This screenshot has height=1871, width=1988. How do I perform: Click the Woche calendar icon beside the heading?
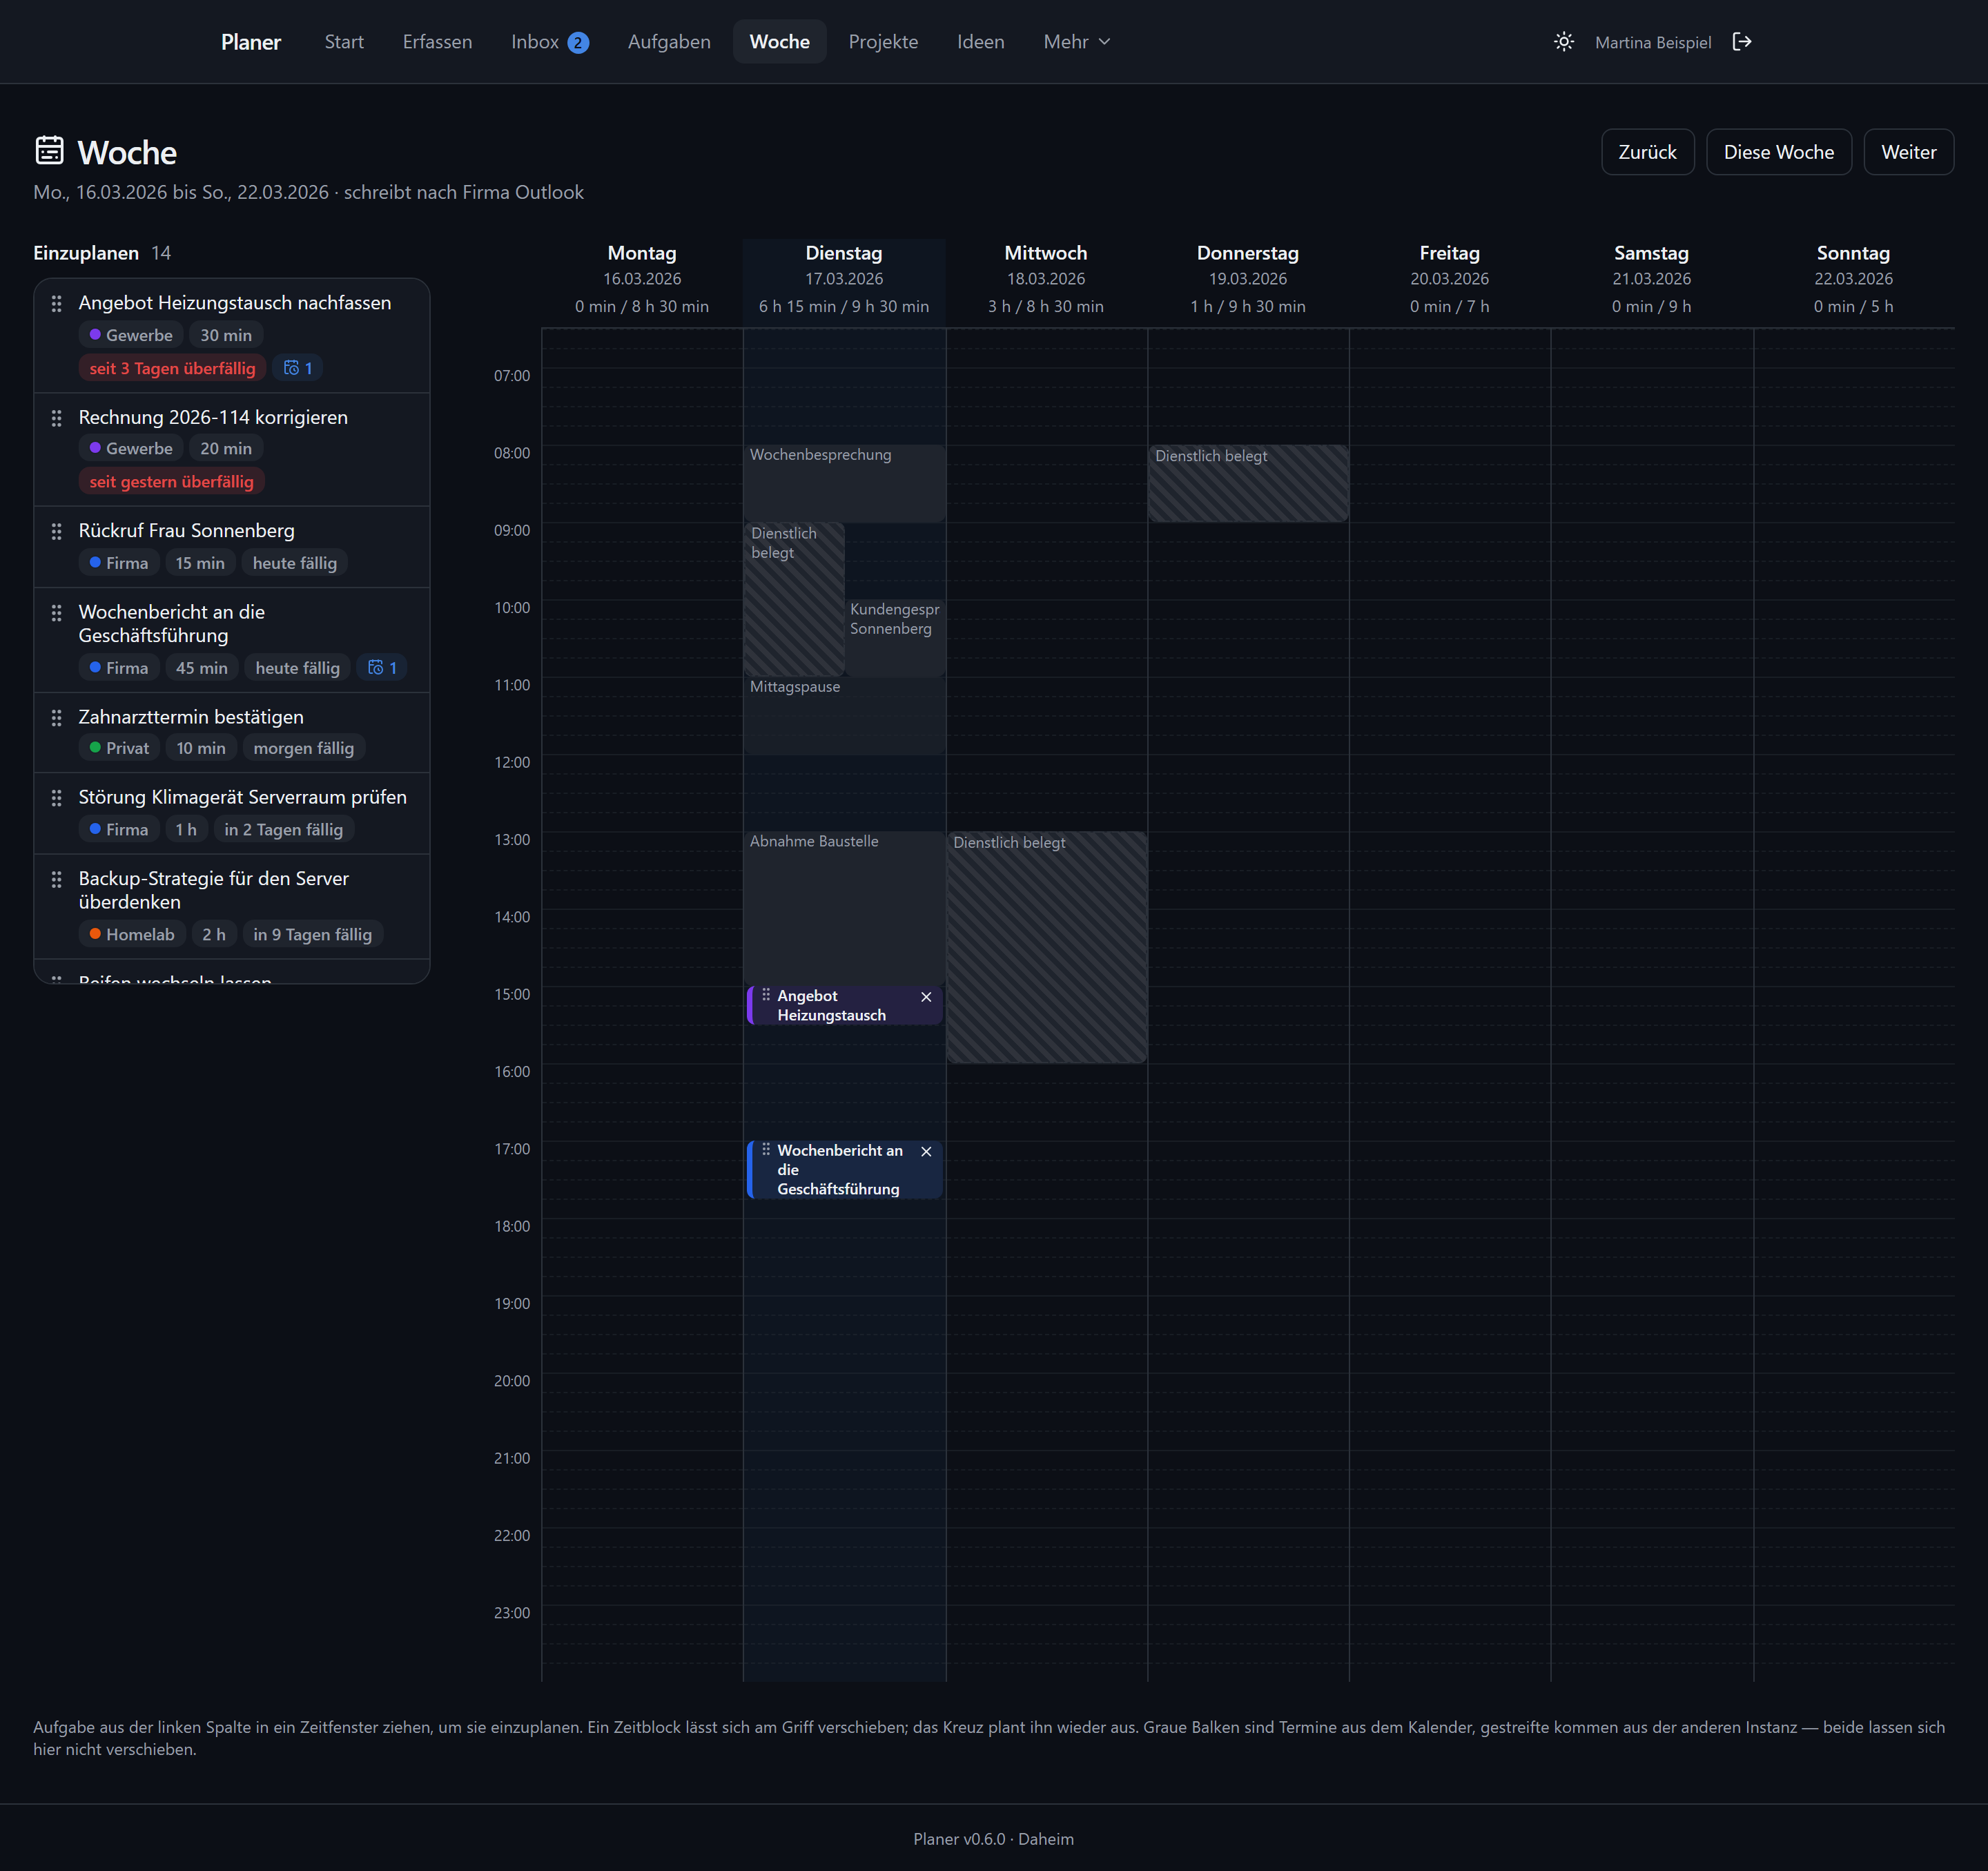[x=50, y=151]
